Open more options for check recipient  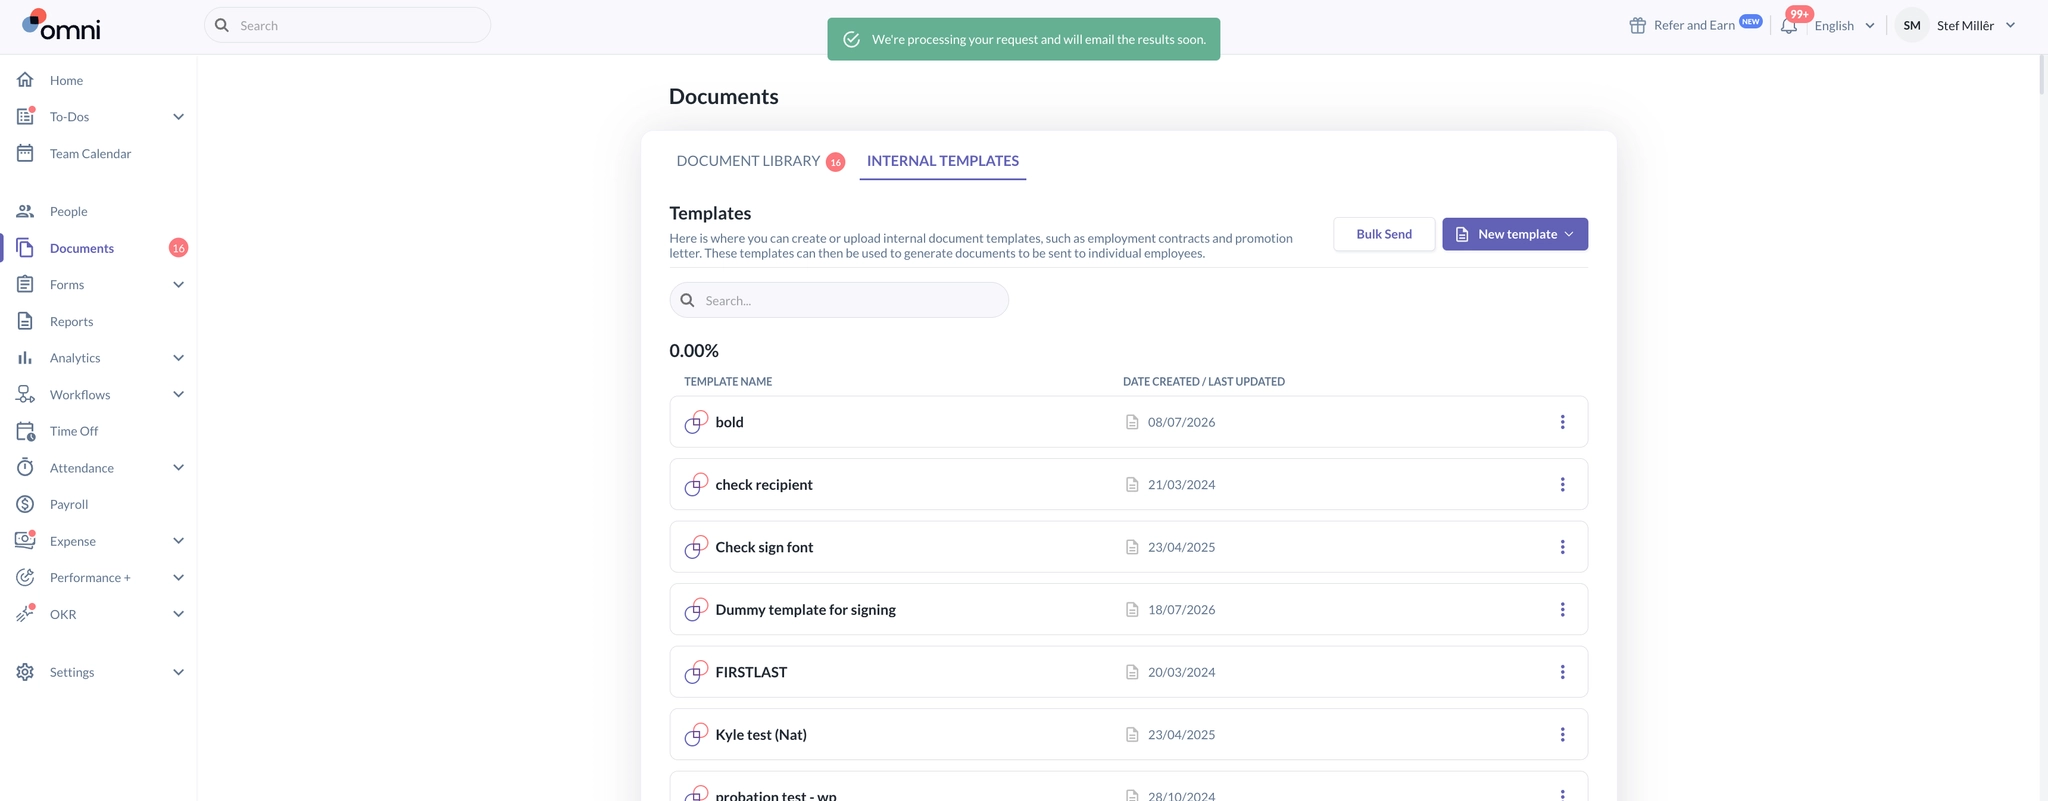tap(1562, 484)
